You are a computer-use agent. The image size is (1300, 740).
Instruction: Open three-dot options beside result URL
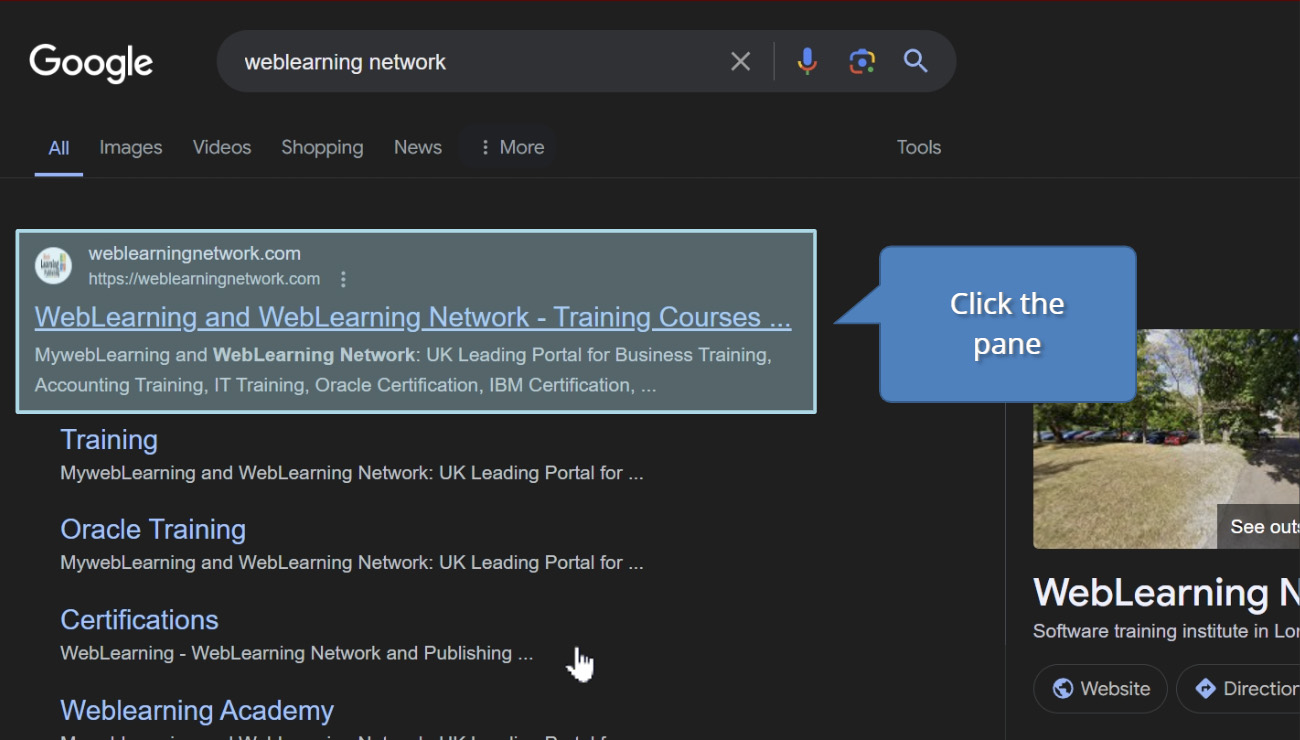pos(343,279)
